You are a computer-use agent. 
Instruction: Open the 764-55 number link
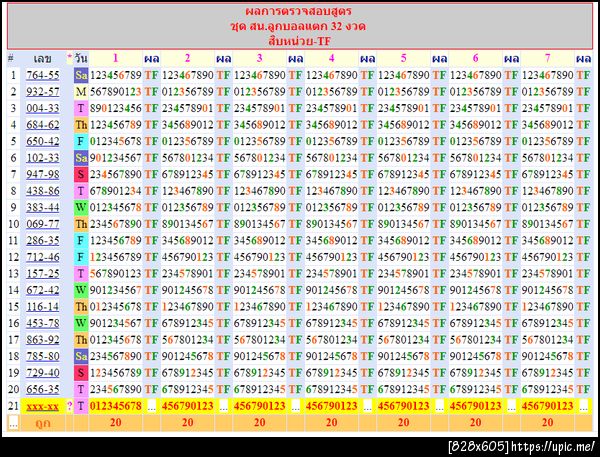click(x=42, y=75)
